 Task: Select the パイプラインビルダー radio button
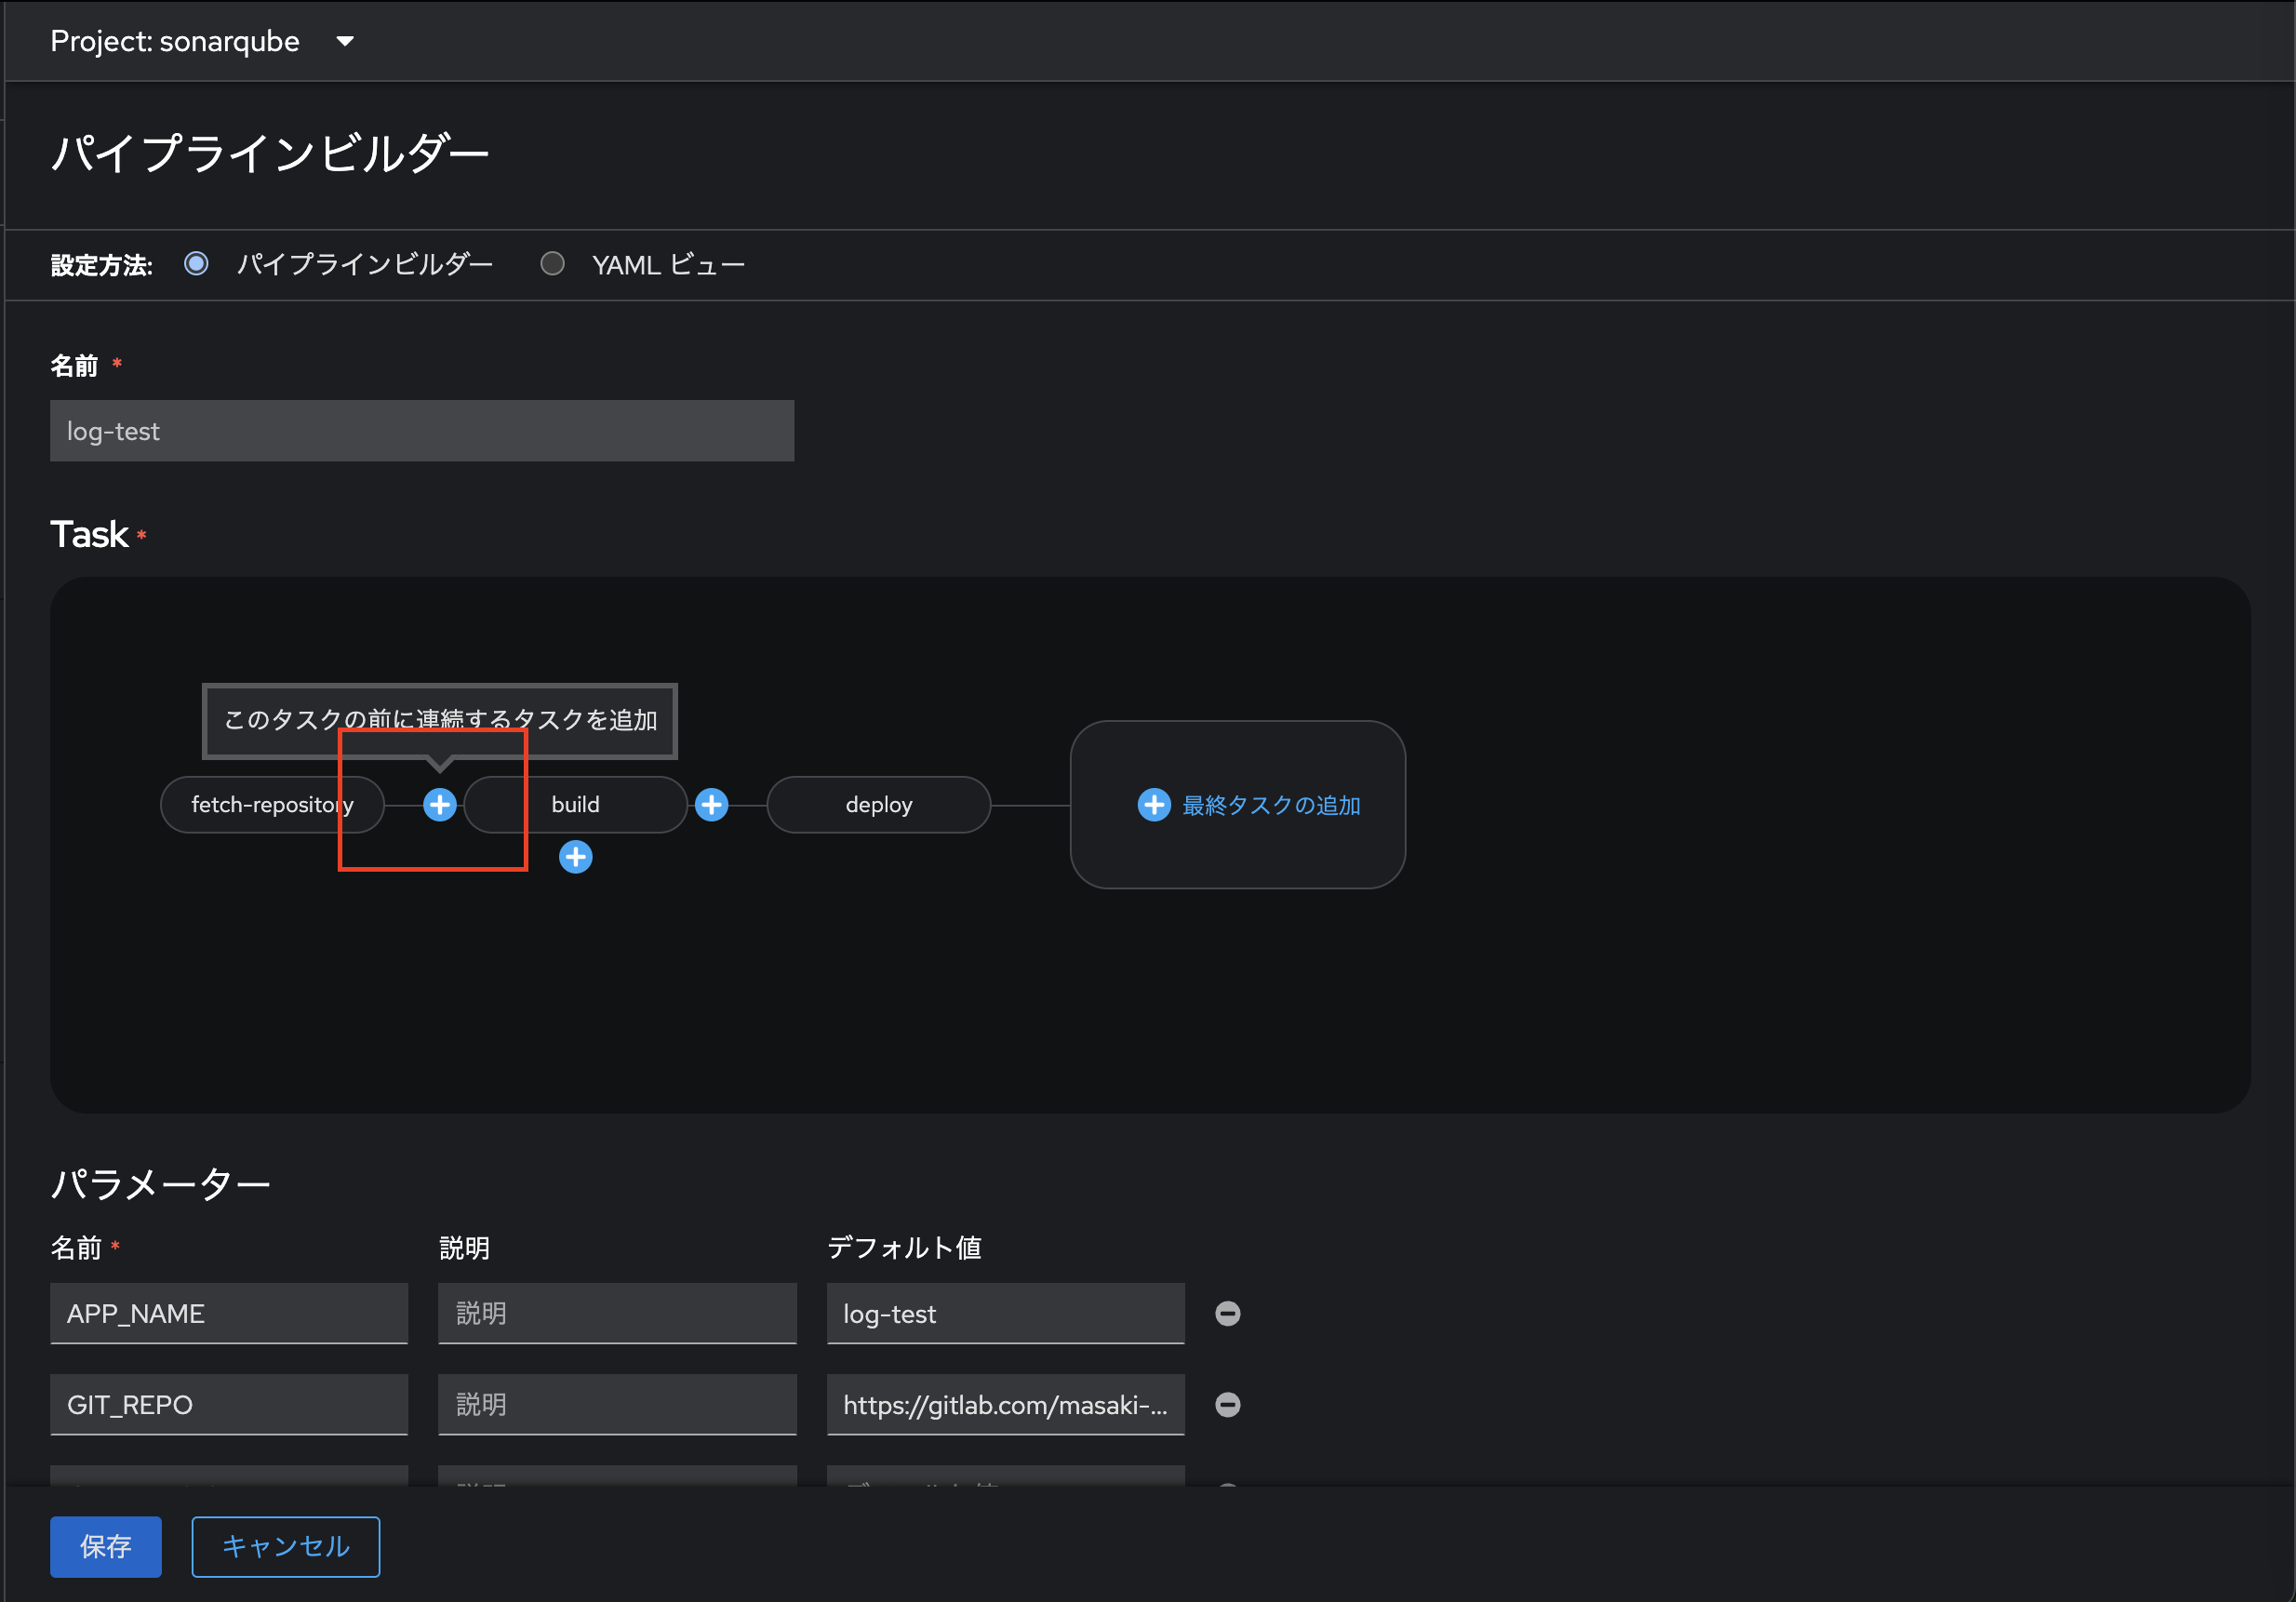point(196,263)
